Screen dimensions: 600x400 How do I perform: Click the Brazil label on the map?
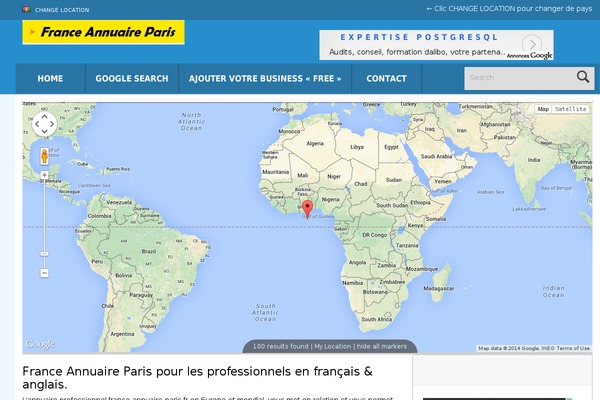tap(148, 251)
